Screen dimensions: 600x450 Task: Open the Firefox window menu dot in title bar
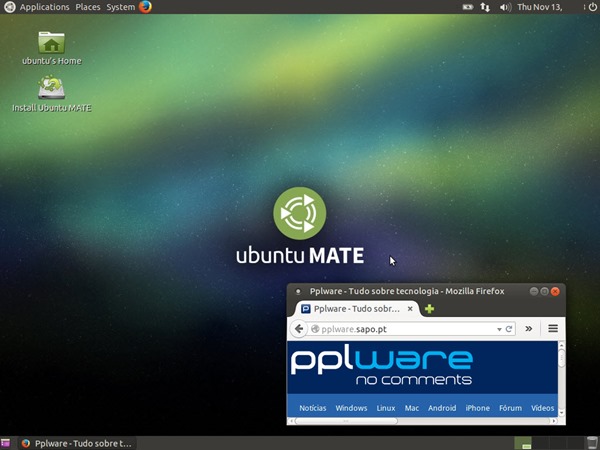(298, 292)
